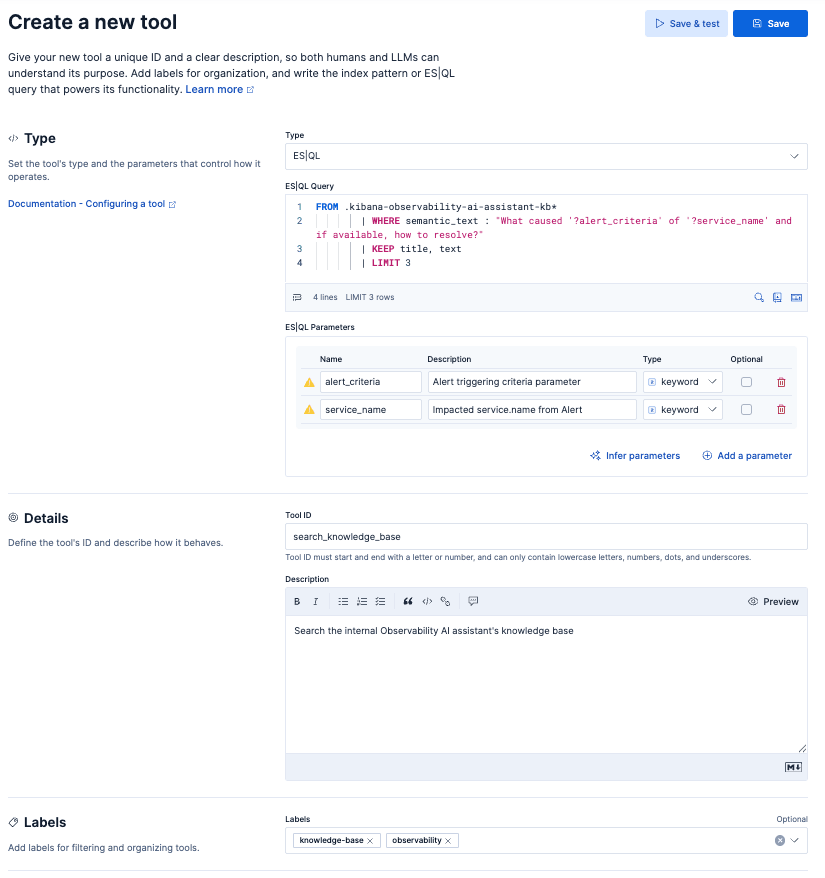Open the Learn more link

click(x=215, y=89)
